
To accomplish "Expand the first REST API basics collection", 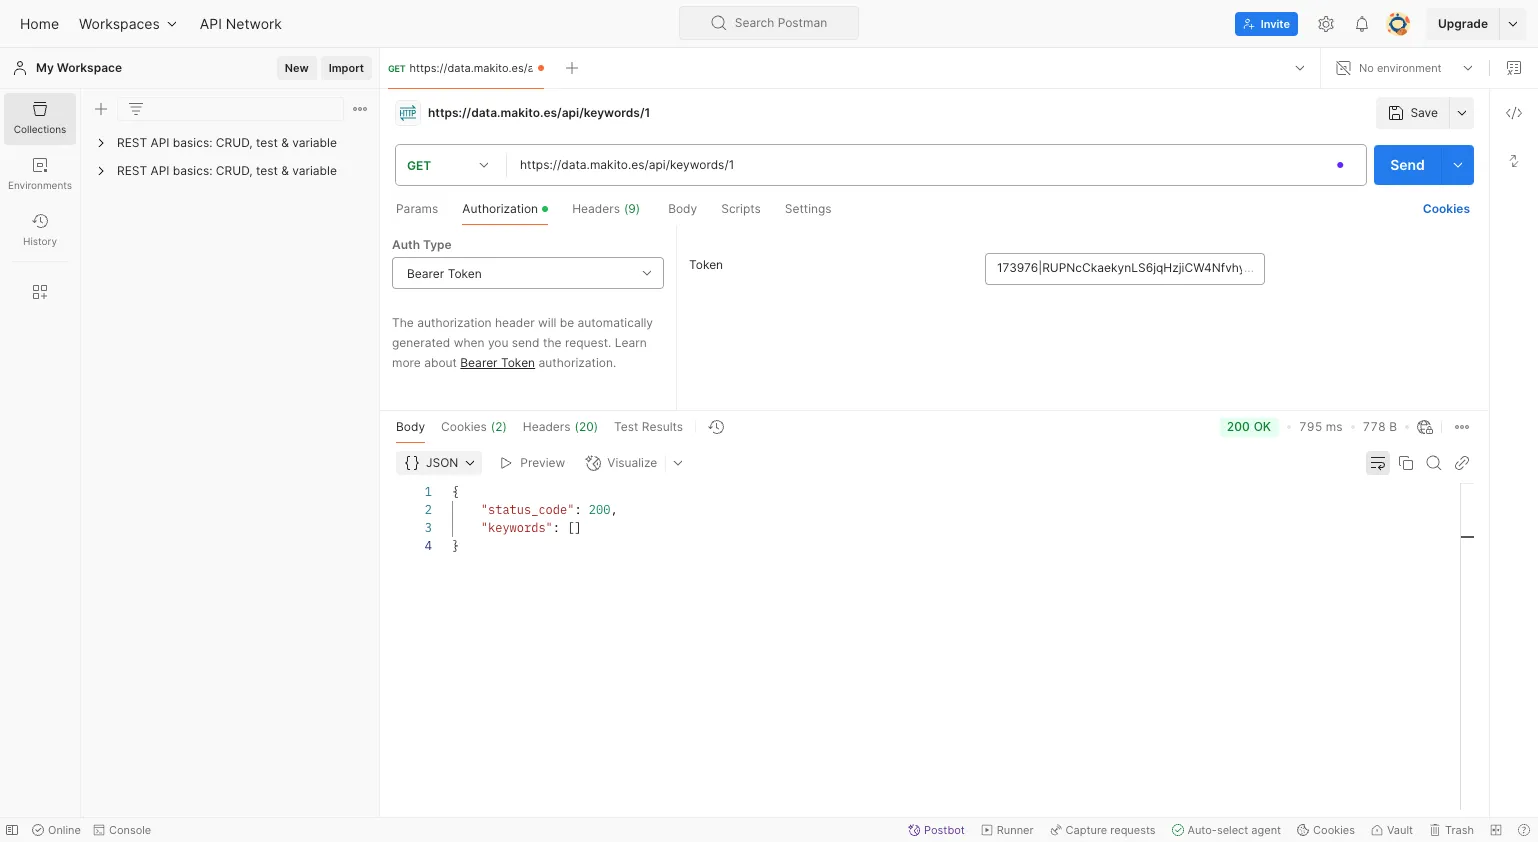I will (x=100, y=143).
